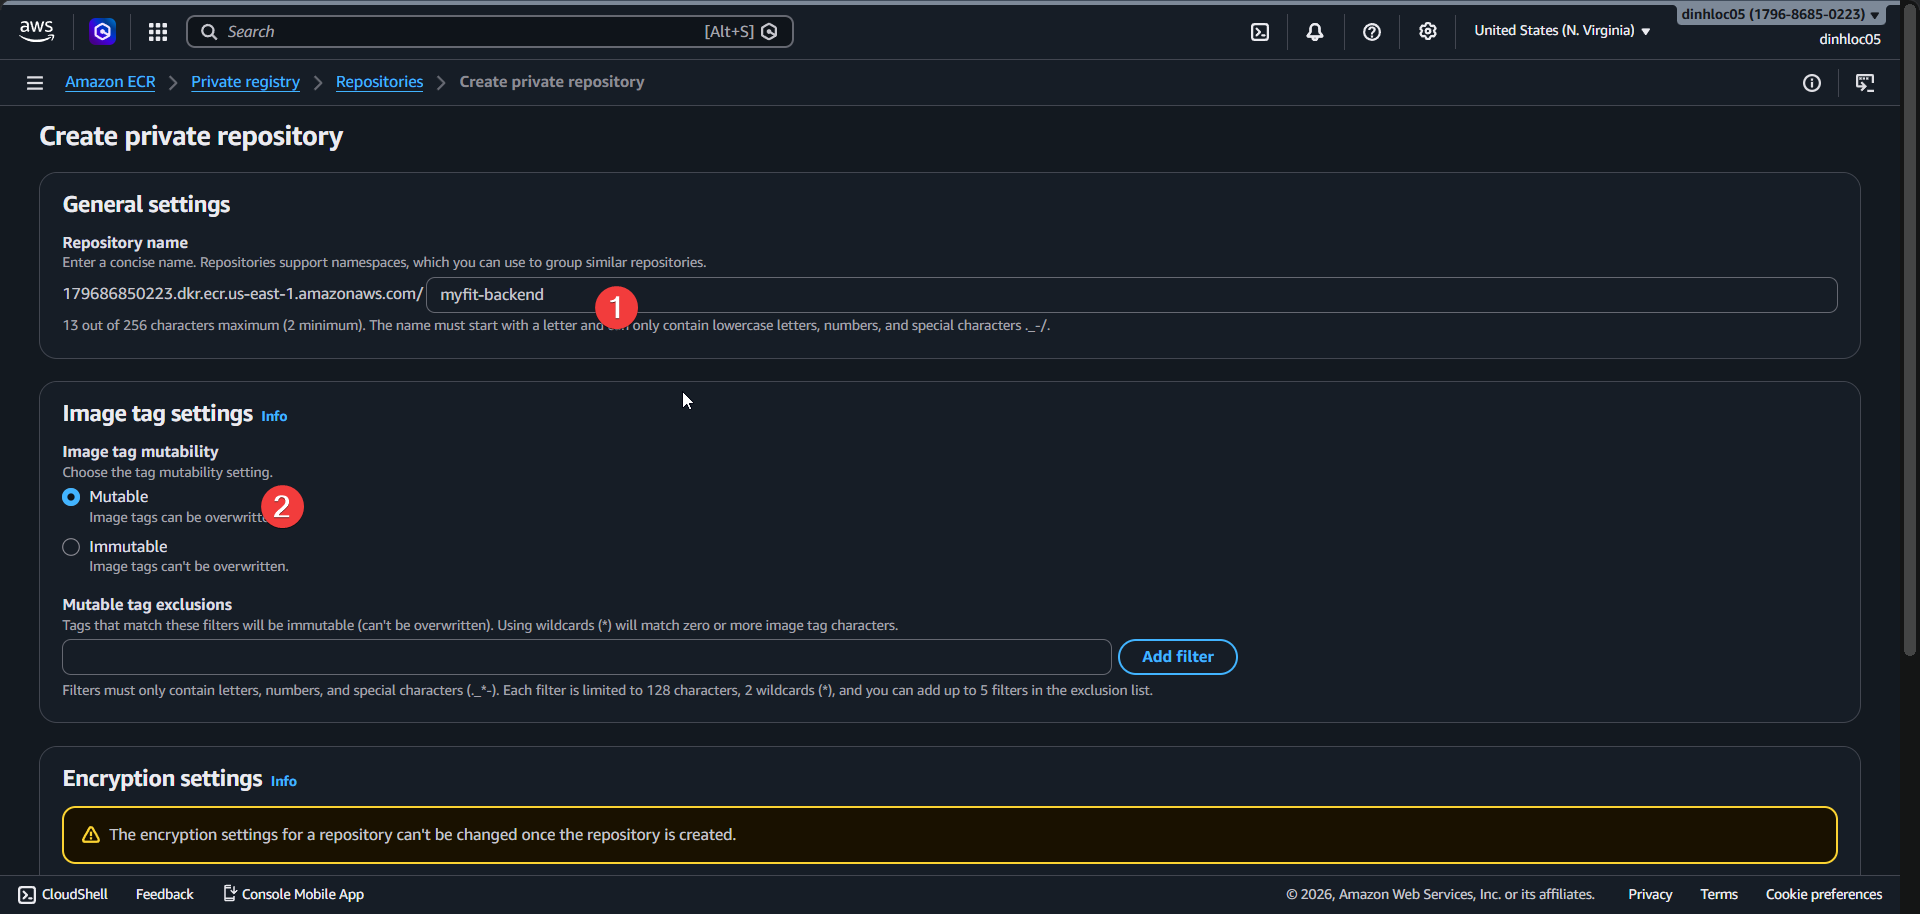Open the Image tag settings Info link
Image resolution: width=1920 pixels, height=914 pixels.
(273, 416)
